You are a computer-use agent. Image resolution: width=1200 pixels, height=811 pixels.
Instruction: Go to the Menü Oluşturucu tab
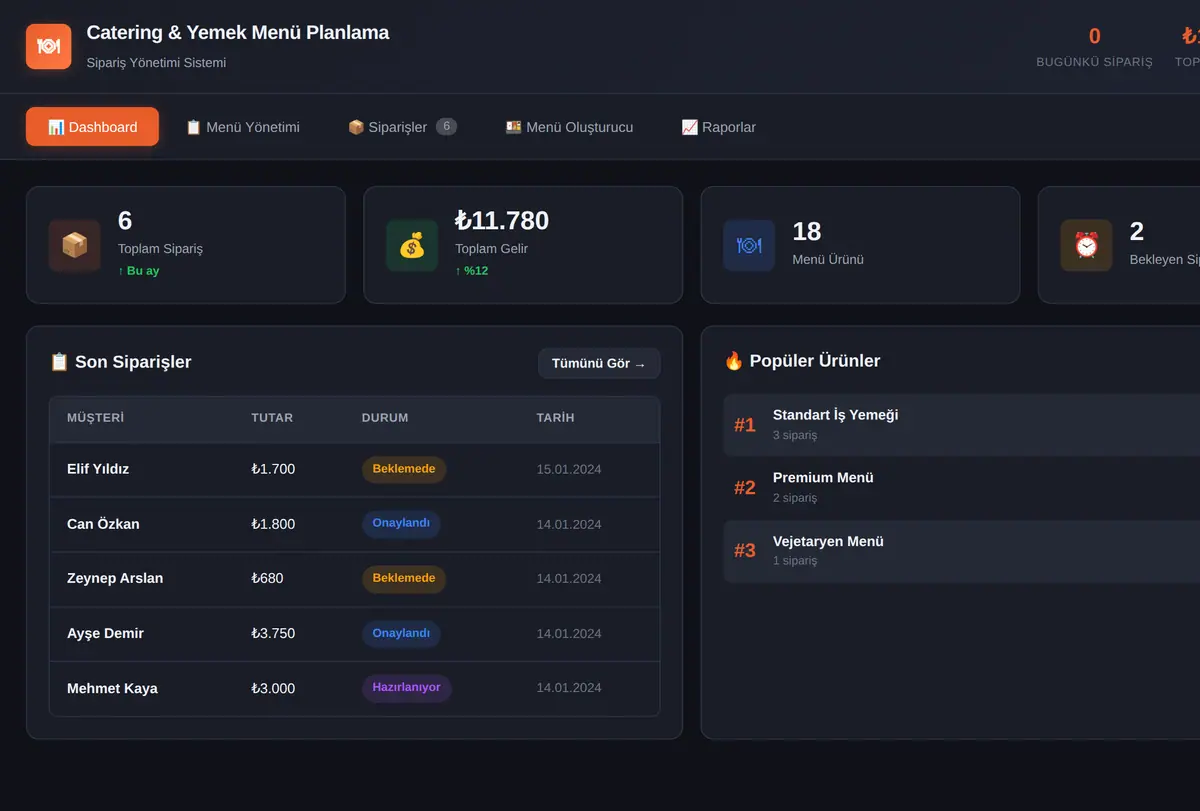click(569, 127)
